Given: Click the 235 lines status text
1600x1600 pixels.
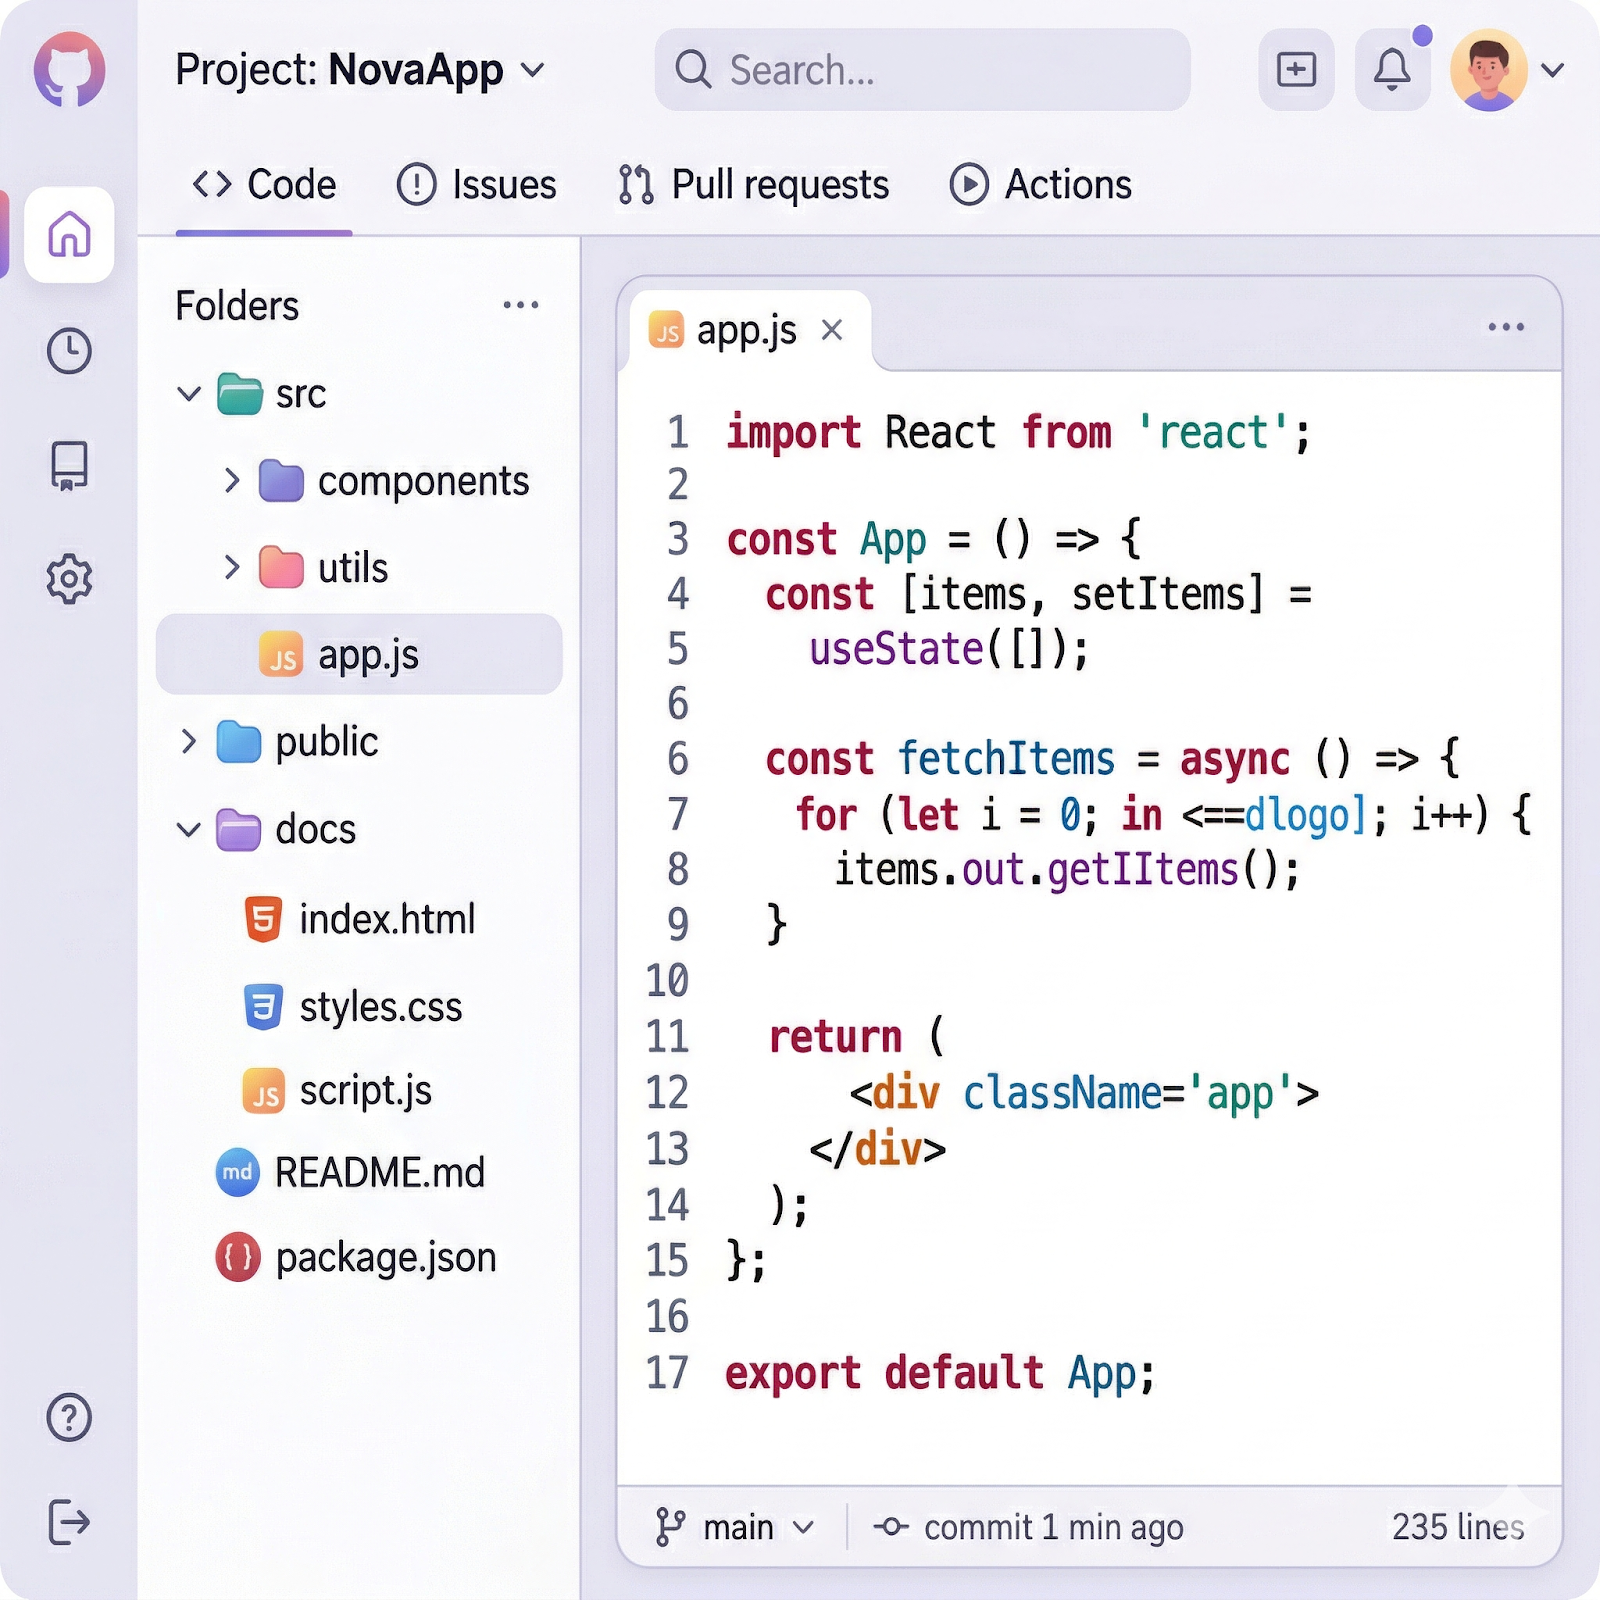Looking at the screenshot, I should (1458, 1527).
